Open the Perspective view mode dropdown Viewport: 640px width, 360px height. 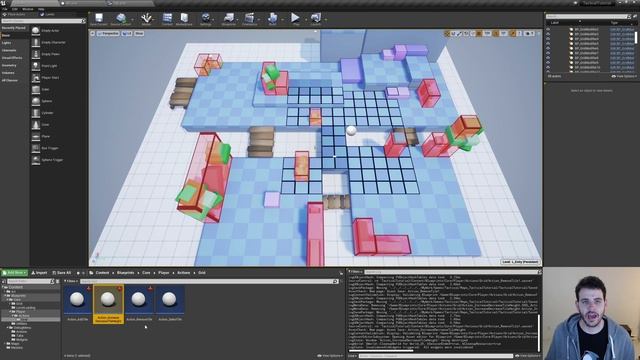[109, 33]
